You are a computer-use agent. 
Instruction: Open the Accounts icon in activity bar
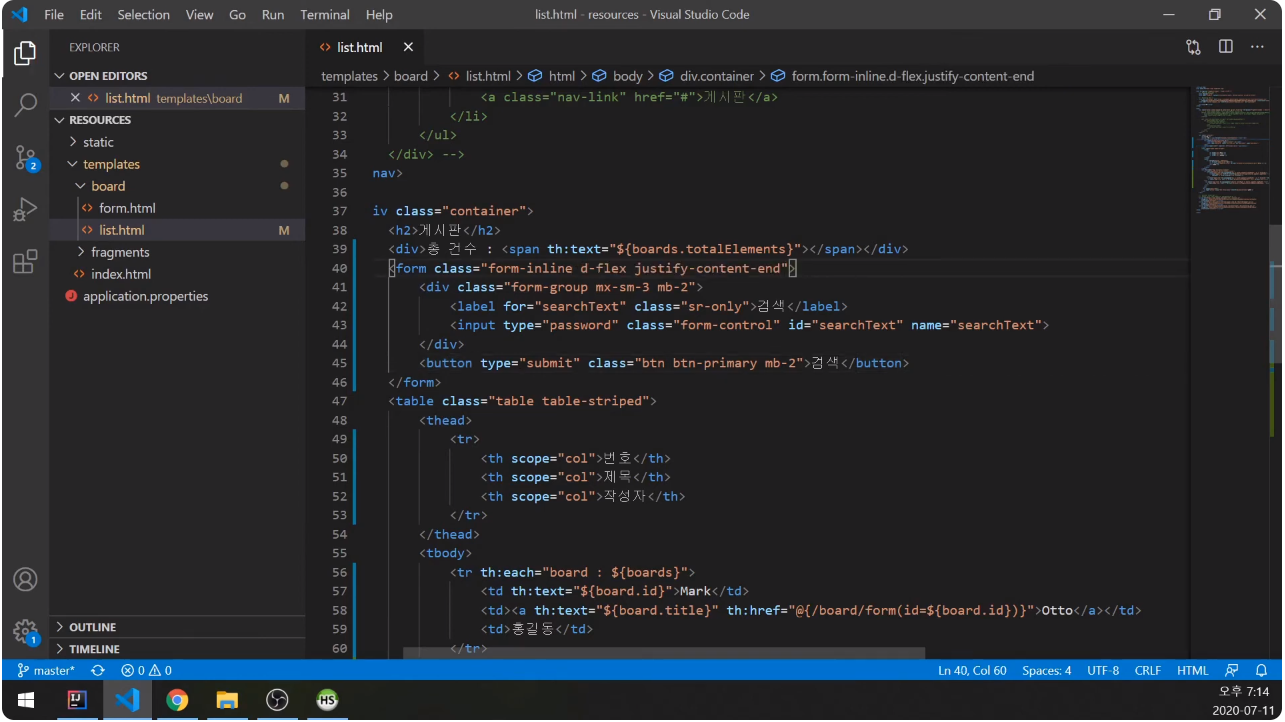[x=25, y=579]
